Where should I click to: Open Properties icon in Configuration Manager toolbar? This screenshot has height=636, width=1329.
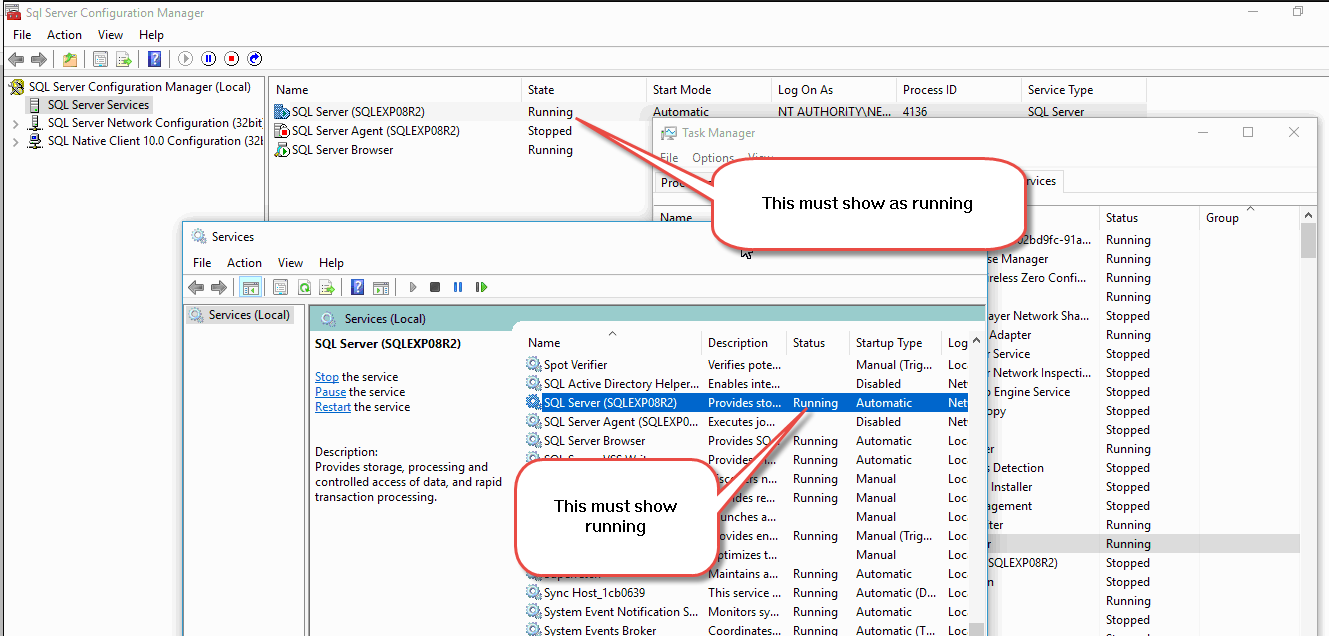point(101,59)
